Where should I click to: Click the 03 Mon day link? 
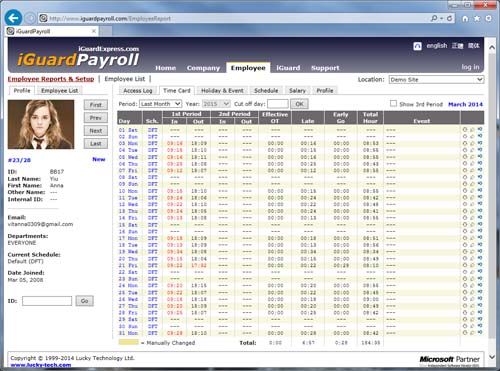tap(128, 143)
